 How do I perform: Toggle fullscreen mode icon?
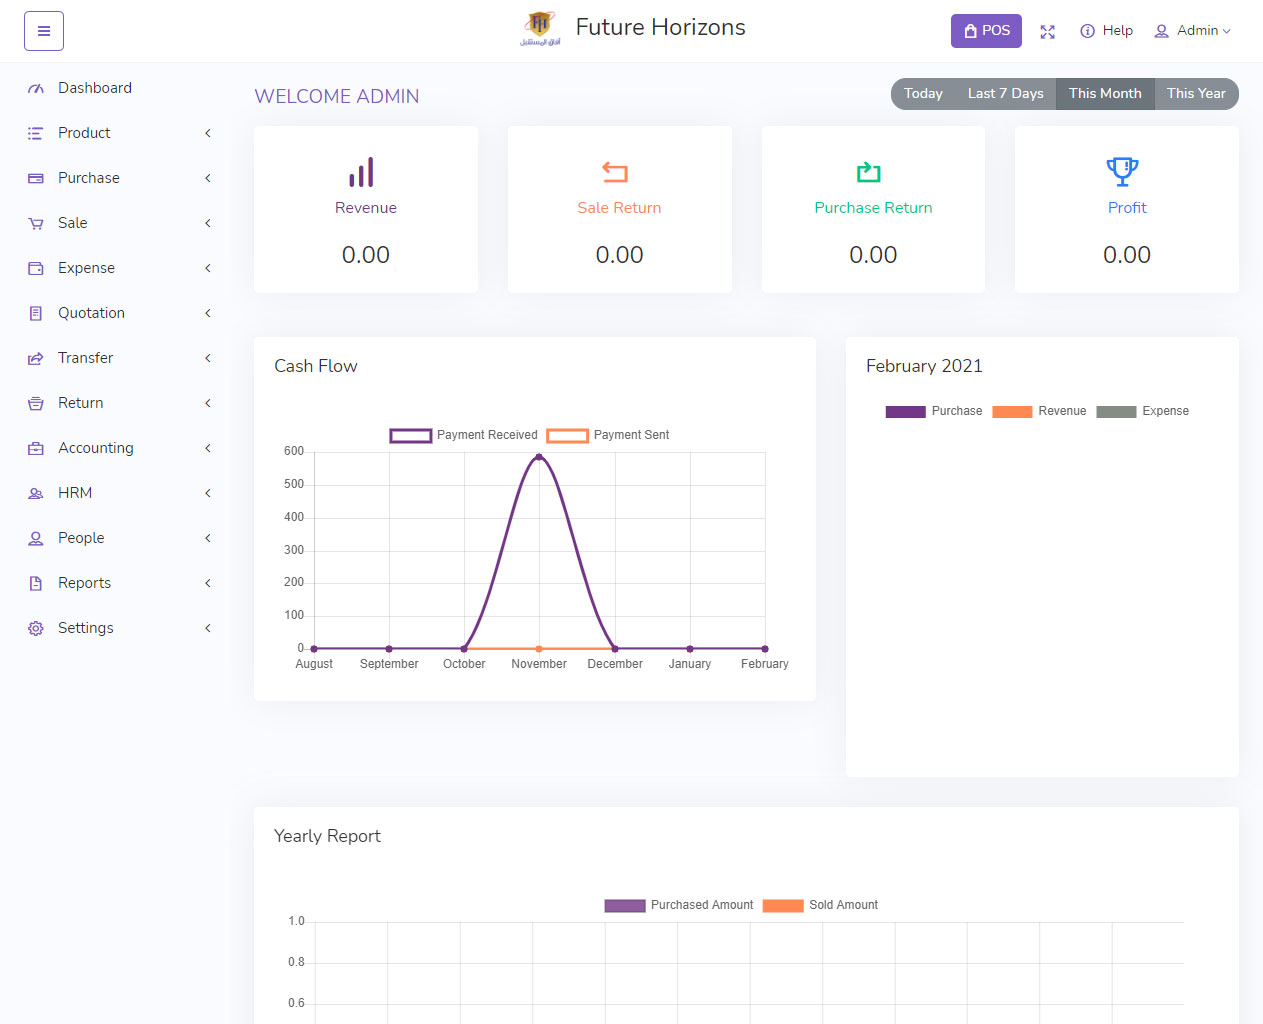tap(1047, 32)
